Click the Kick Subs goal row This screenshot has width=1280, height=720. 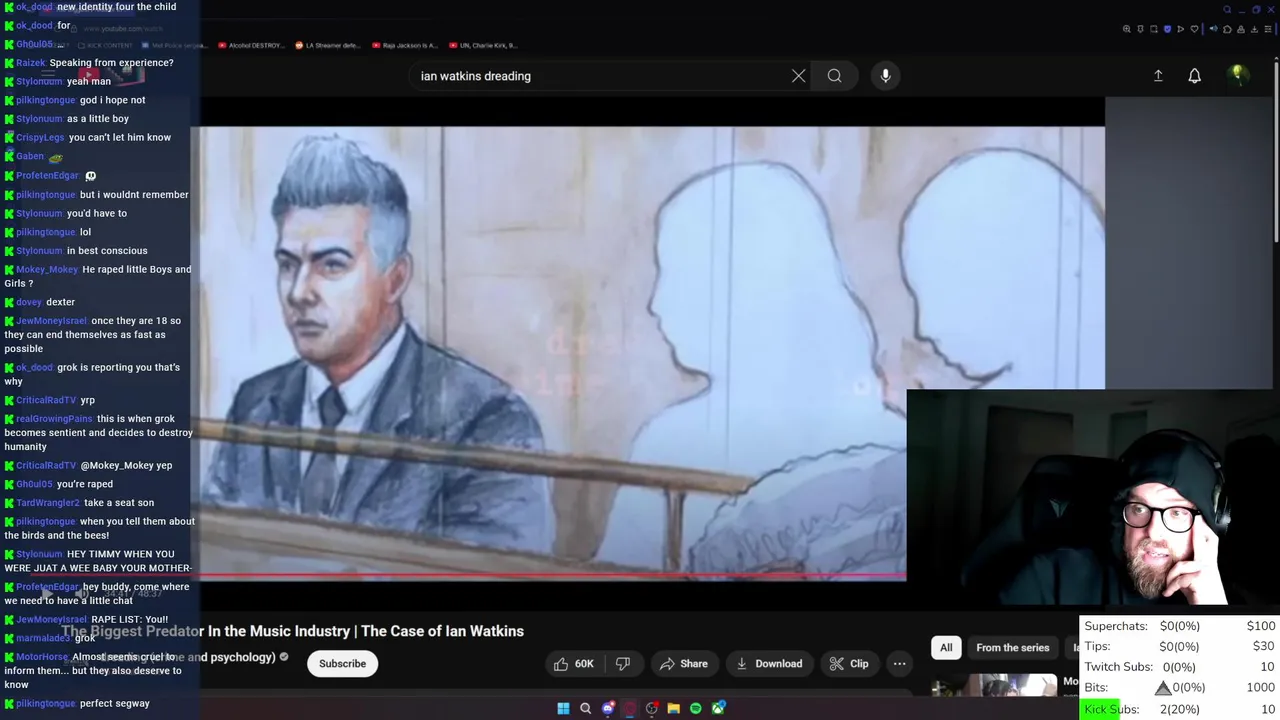coord(1180,709)
